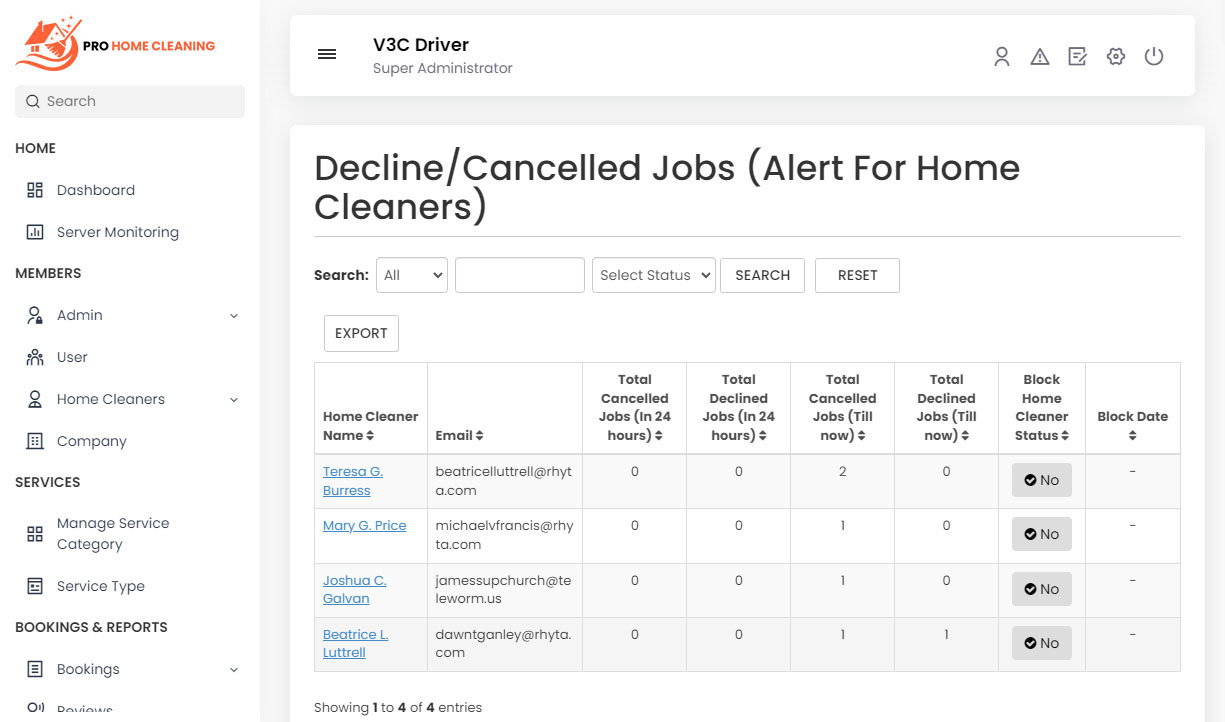
Task: Click the alert warning icon in the top bar
Action: (x=1040, y=56)
